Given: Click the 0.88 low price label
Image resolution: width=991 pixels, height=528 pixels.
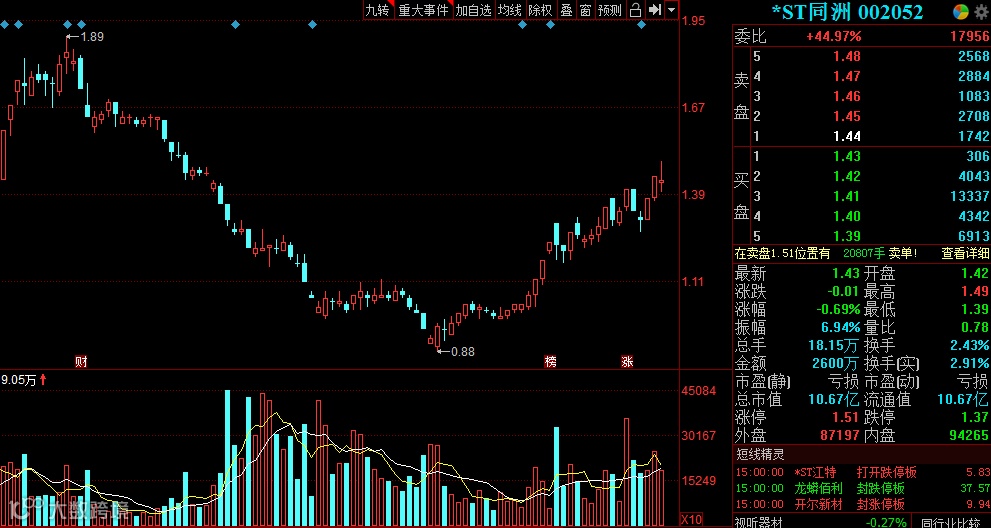Looking at the screenshot, I should (463, 352).
